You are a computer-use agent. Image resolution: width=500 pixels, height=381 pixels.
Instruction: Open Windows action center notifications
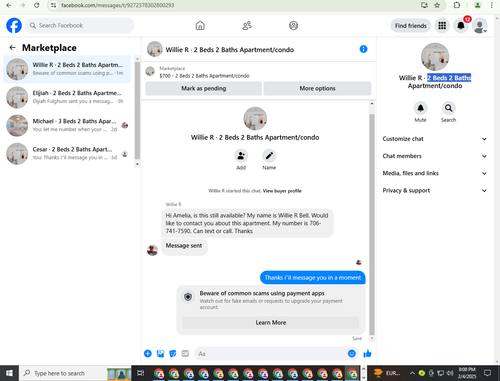pyautogui.click(x=487, y=373)
